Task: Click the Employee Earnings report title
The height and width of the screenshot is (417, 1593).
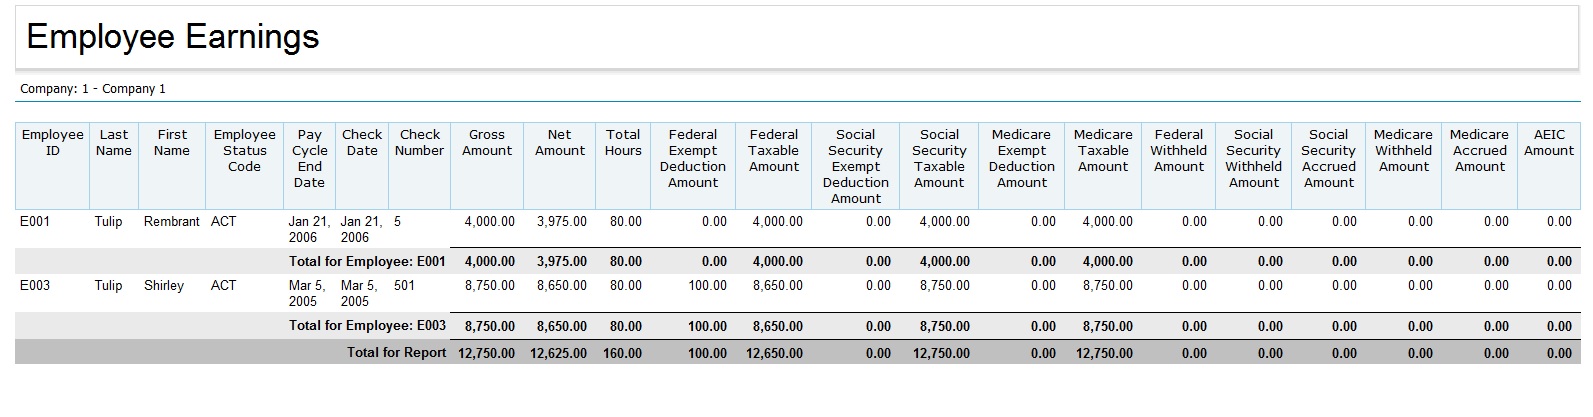Action: coord(173,38)
